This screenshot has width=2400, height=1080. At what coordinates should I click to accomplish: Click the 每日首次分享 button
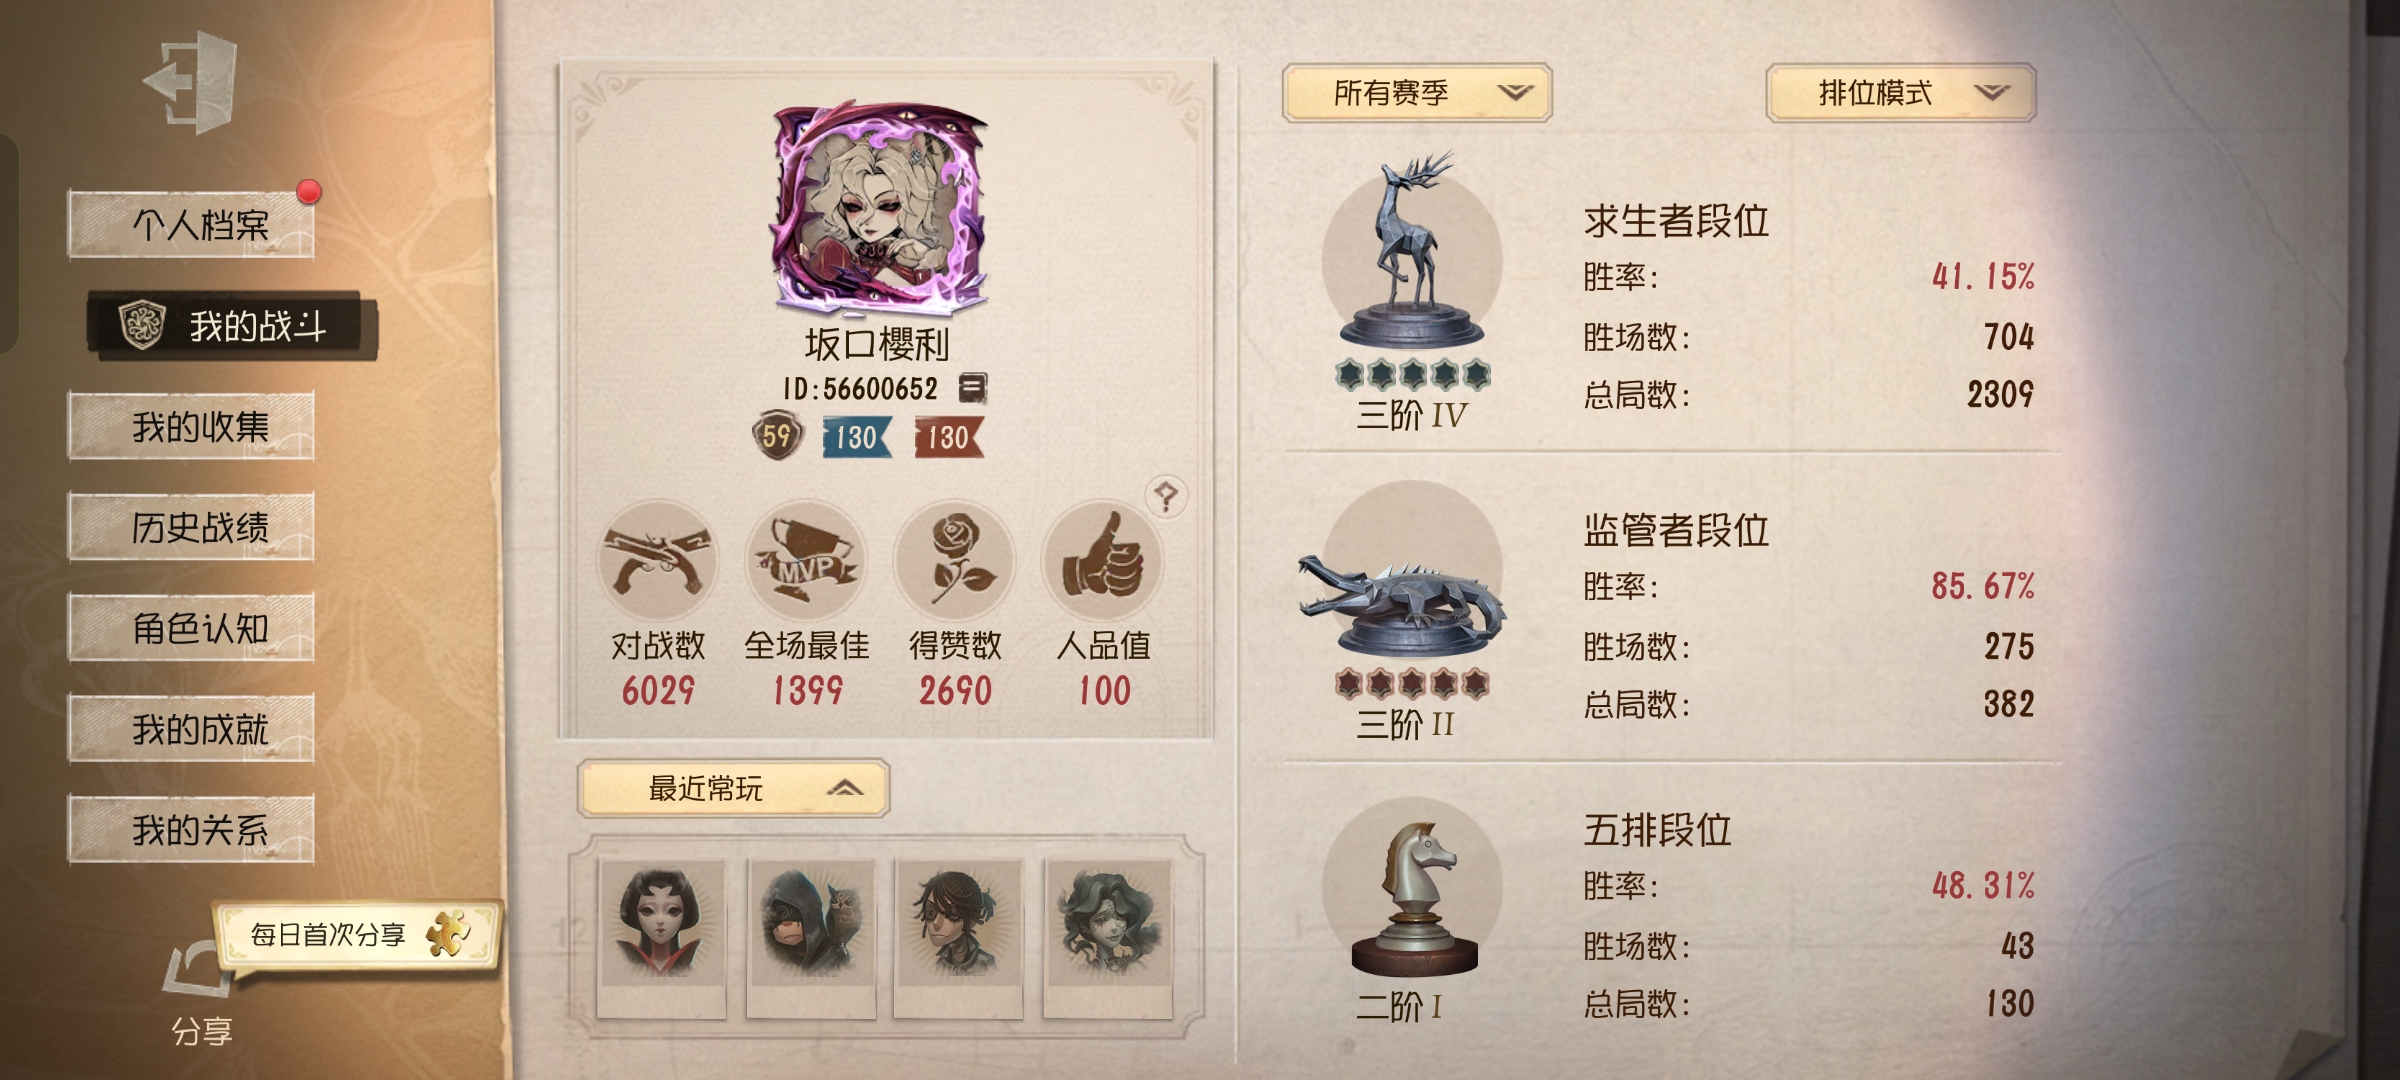pos(357,935)
